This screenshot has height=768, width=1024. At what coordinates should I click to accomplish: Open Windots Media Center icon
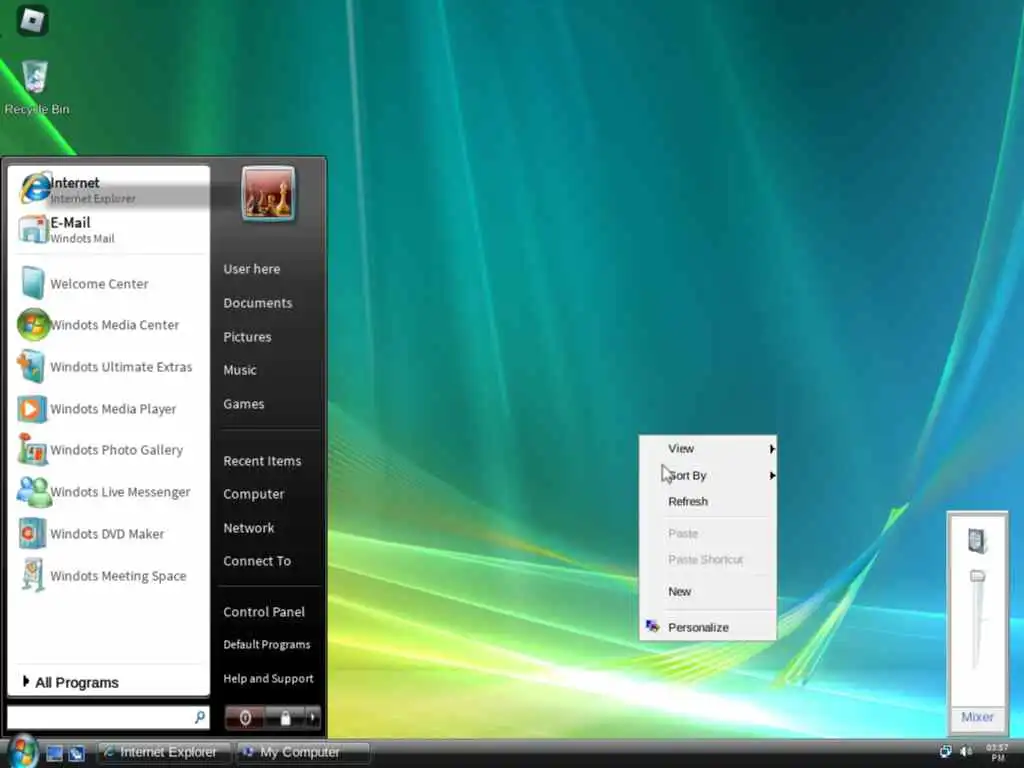coord(33,325)
